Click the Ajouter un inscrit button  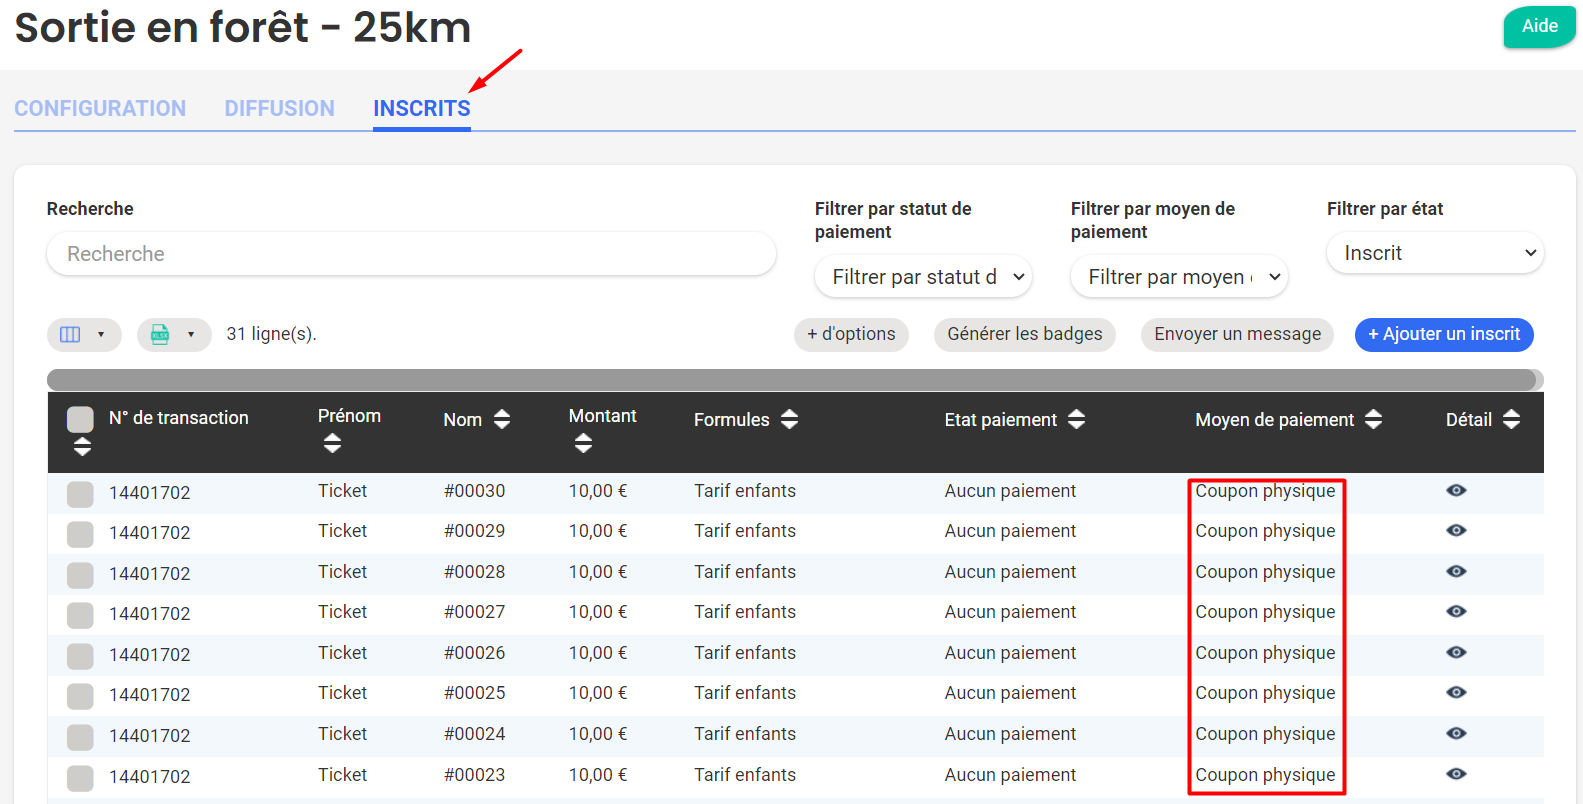[1443, 334]
